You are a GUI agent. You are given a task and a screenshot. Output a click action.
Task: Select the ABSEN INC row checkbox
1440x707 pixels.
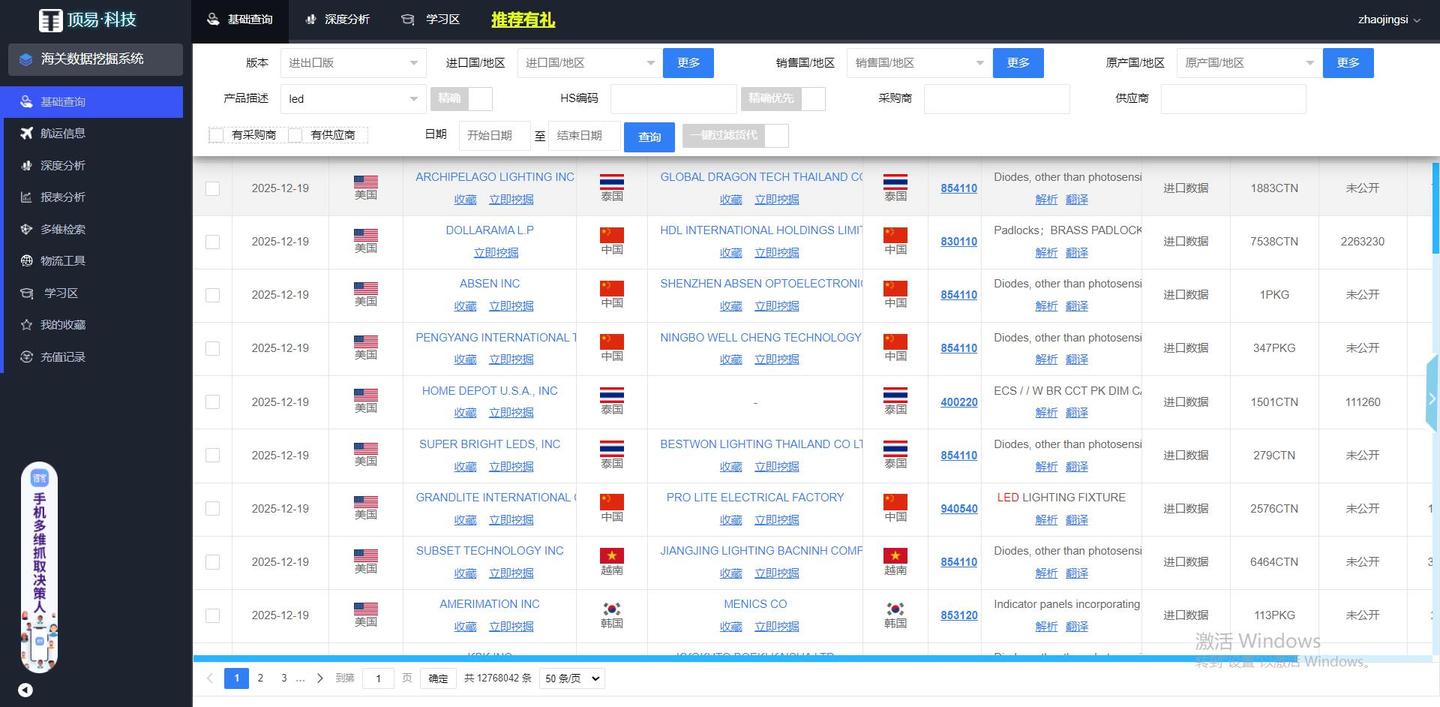point(212,295)
